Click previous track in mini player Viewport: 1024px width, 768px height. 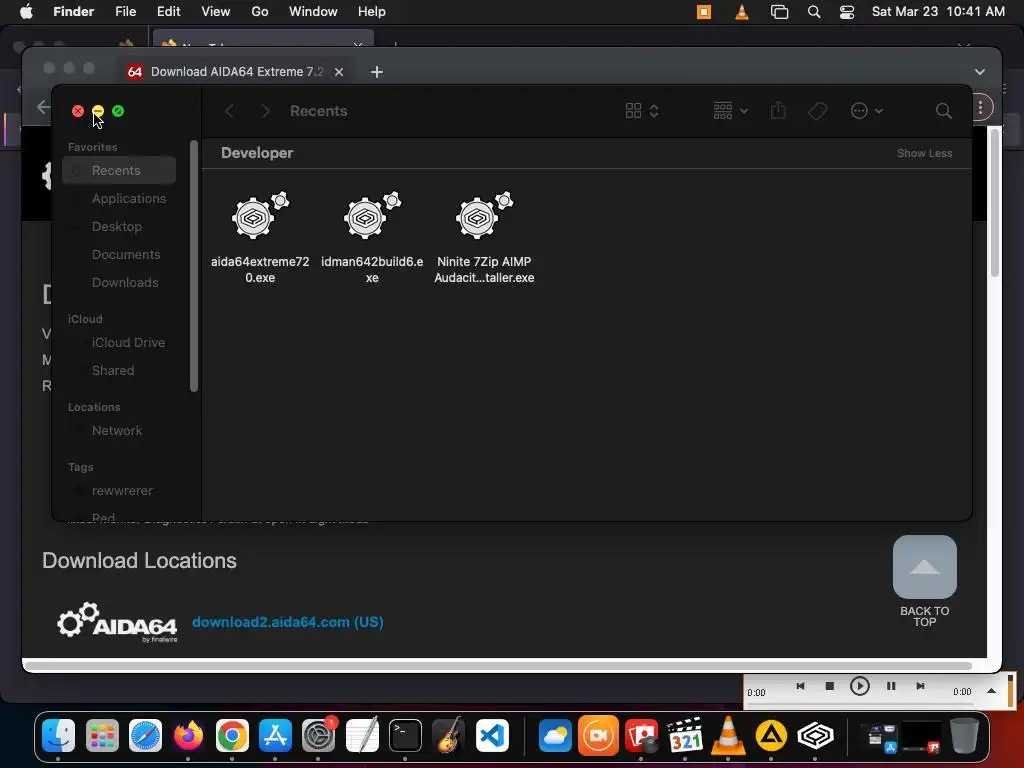point(800,686)
